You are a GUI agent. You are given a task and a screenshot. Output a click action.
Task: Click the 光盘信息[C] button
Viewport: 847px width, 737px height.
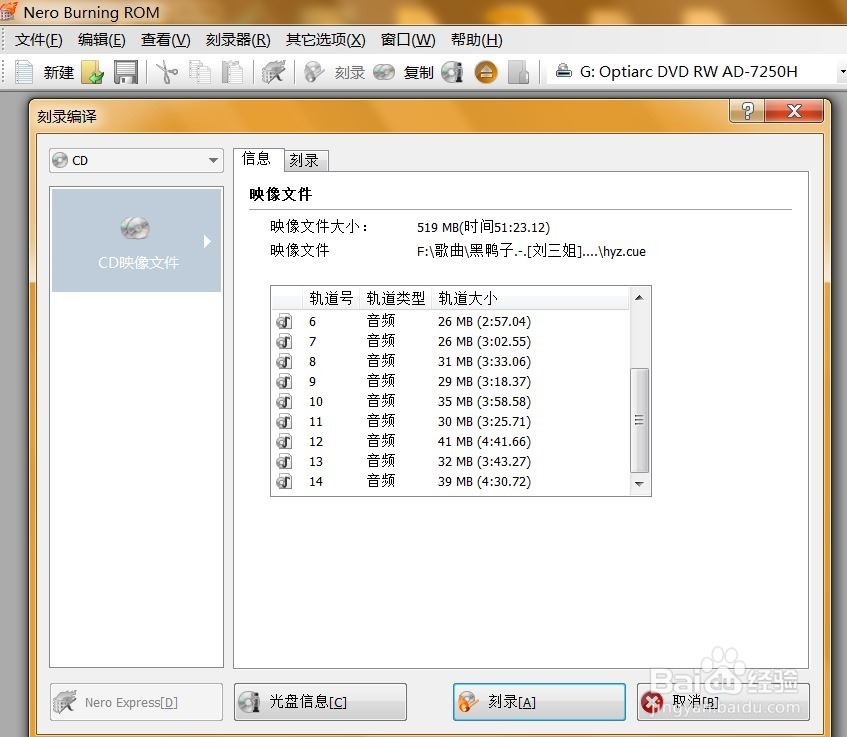coord(320,702)
